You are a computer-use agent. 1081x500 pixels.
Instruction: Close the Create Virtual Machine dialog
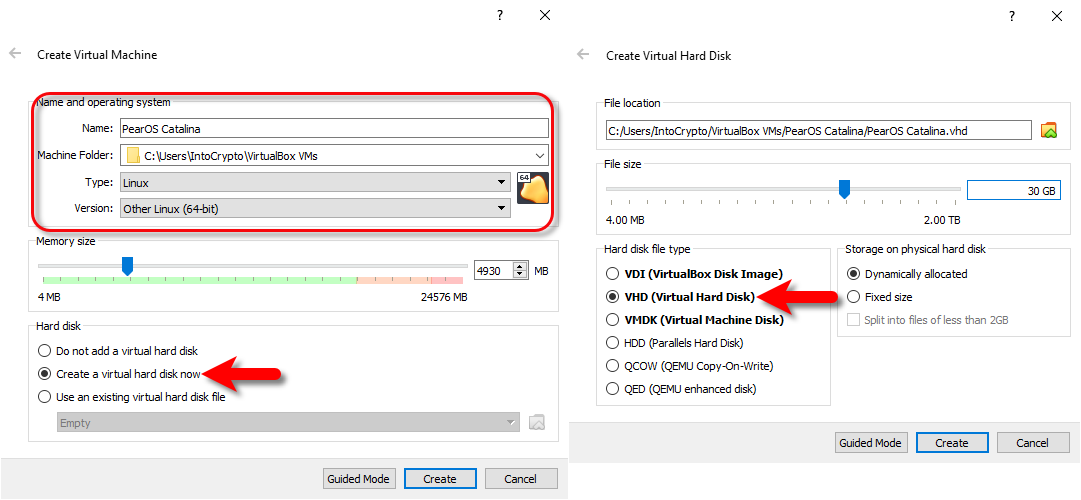click(545, 15)
